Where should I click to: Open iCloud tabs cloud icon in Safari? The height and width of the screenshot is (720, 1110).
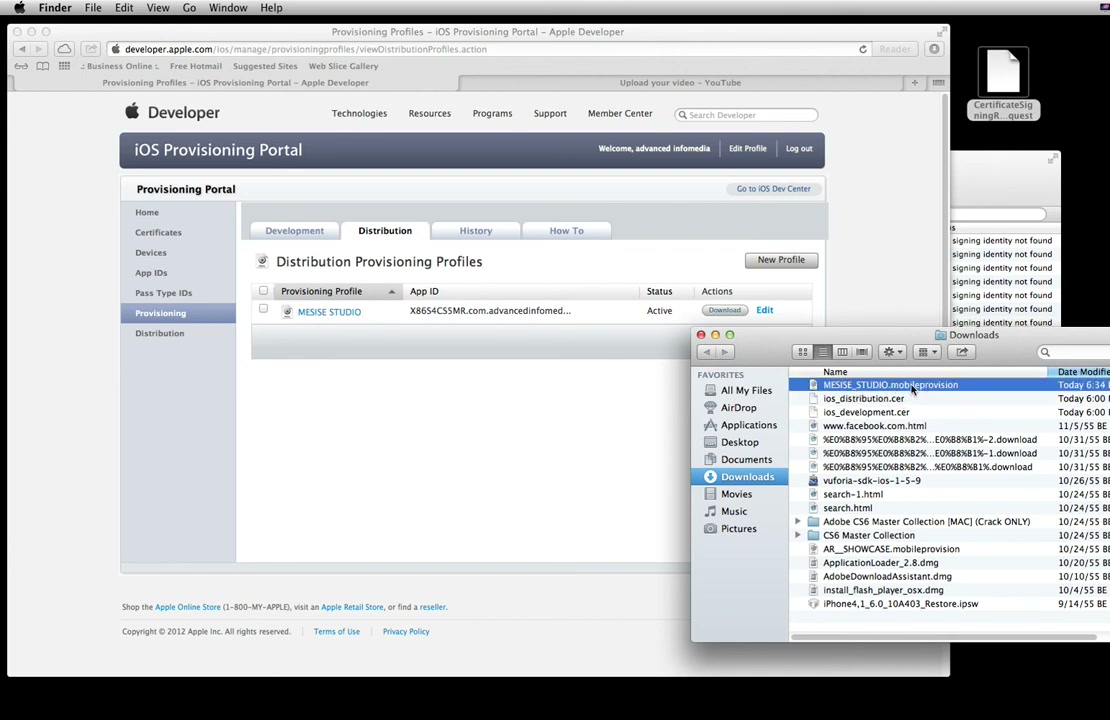click(64, 49)
